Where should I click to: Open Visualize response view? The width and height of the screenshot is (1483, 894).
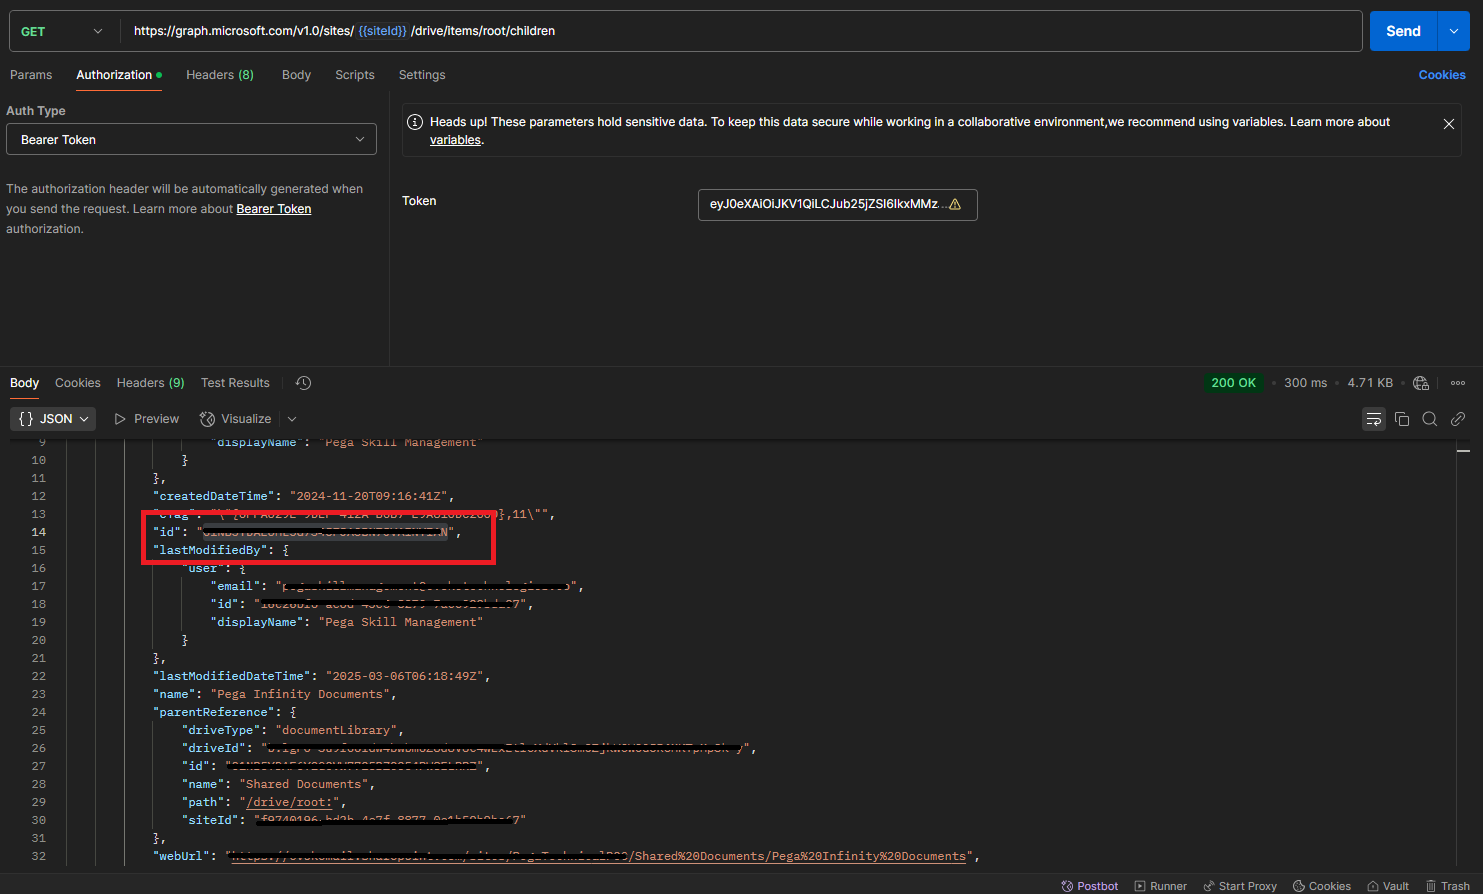(235, 419)
